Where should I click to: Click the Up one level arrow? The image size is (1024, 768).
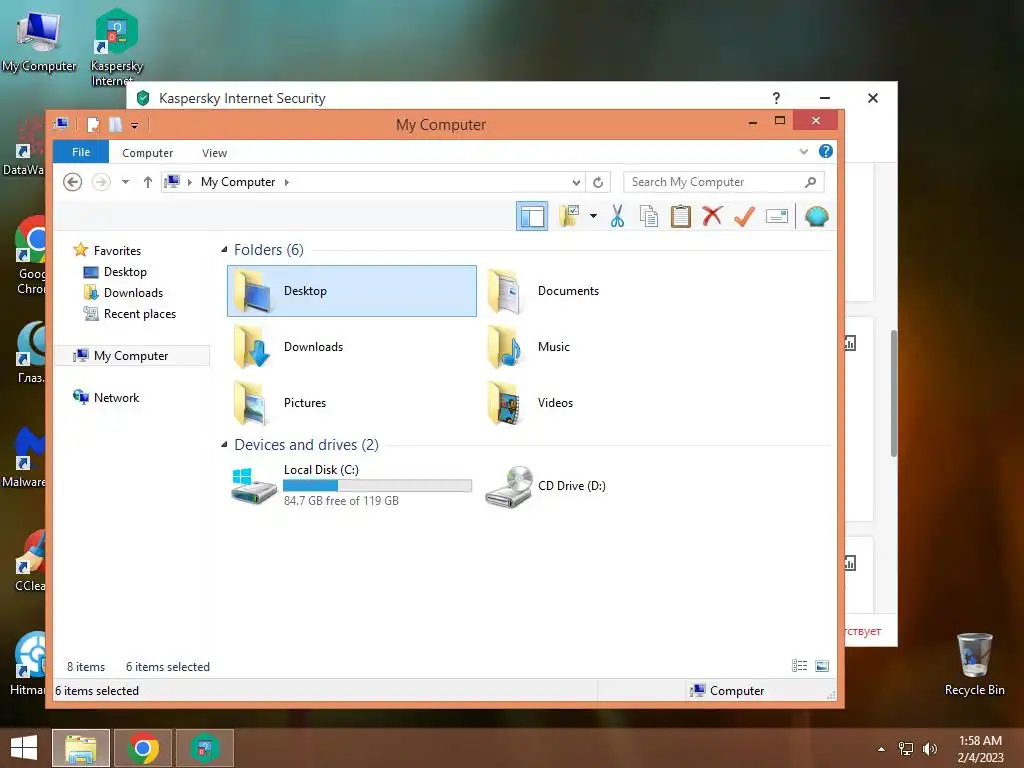point(148,182)
